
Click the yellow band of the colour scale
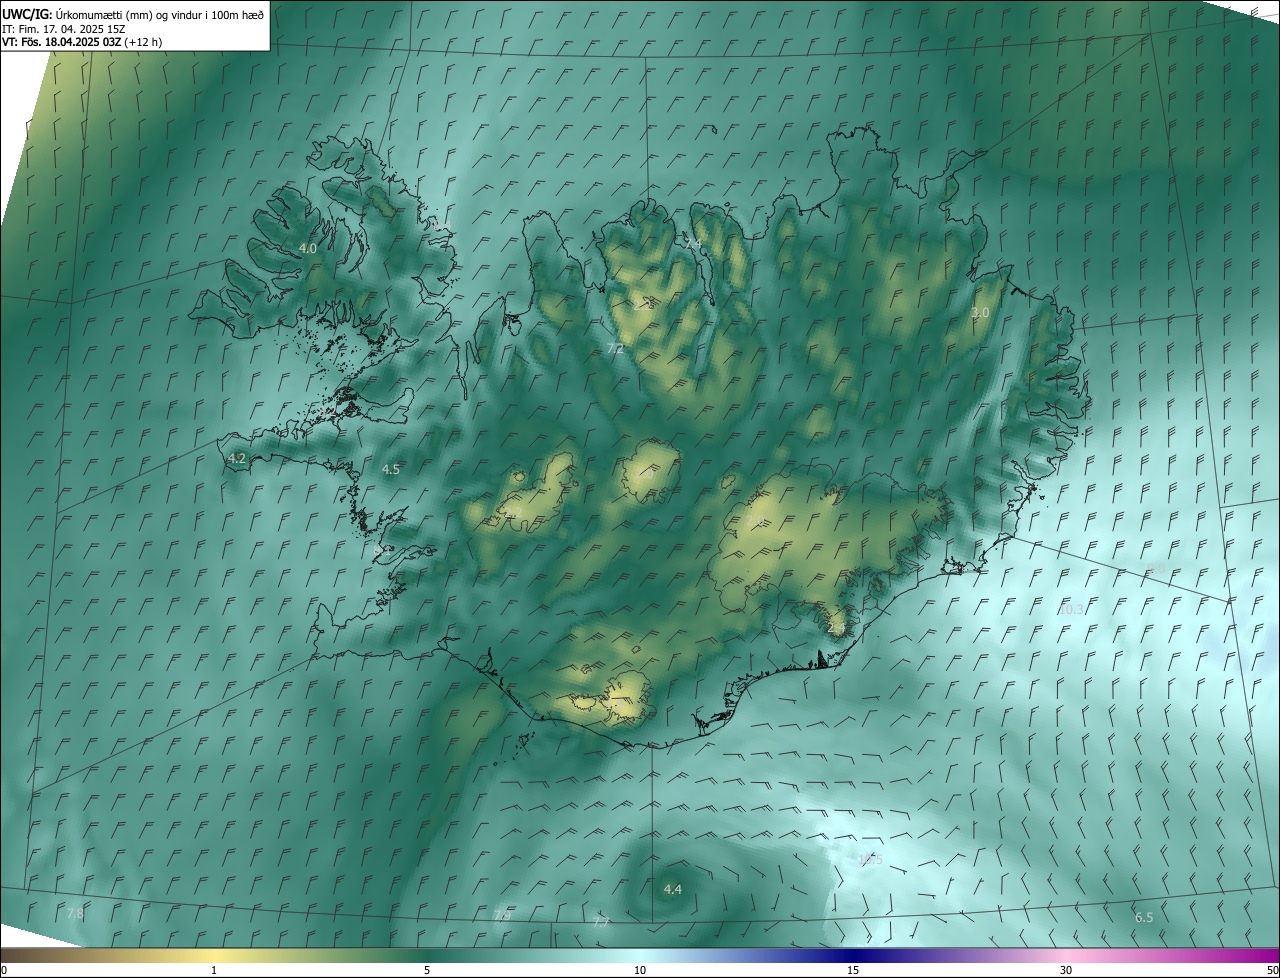[214, 955]
